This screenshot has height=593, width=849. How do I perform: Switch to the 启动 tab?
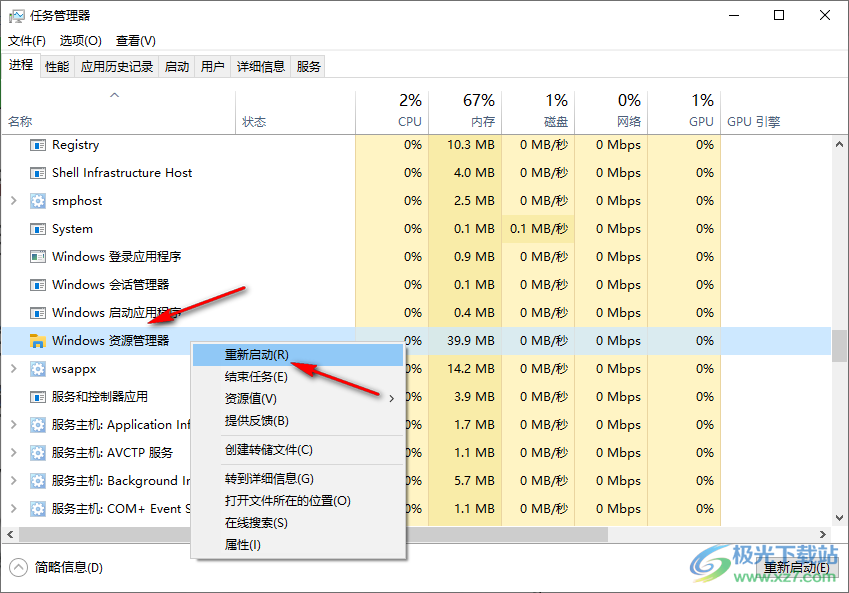(177, 67)
